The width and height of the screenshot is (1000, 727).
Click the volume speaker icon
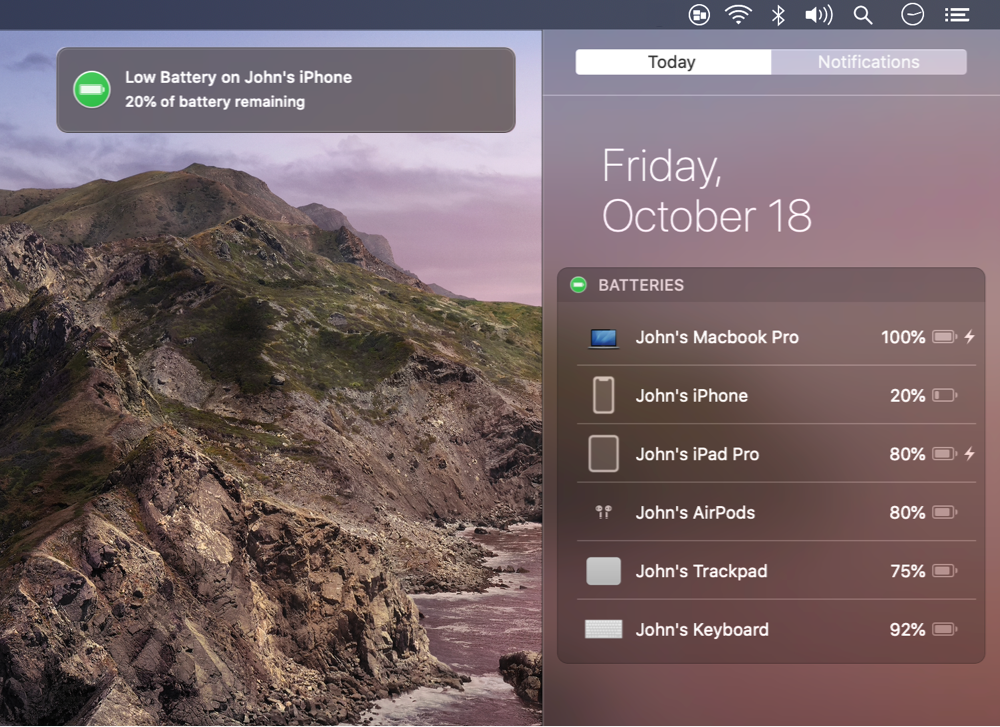pyautogui.click(x=818, y=15)
